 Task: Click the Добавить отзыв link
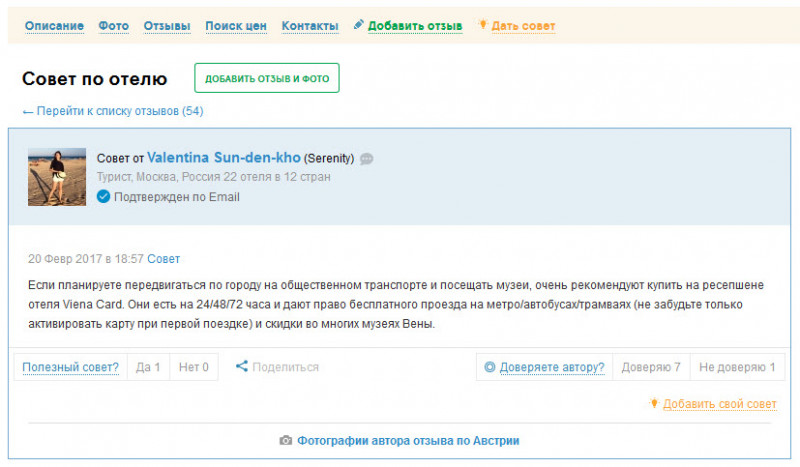(x=415, y=26)
